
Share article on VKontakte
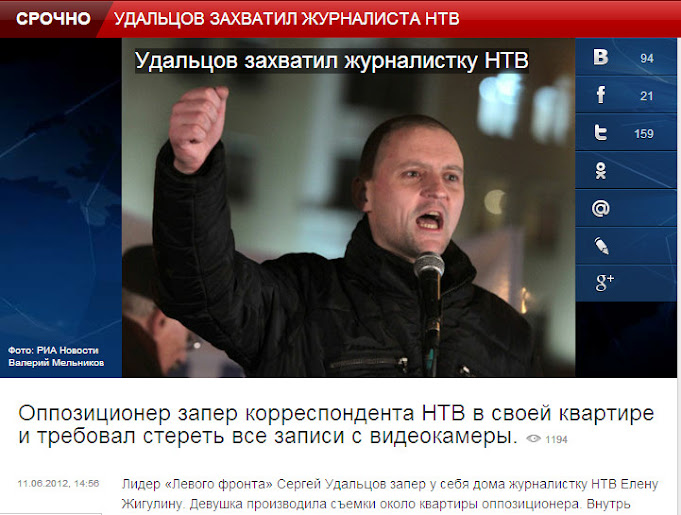pos(601,57)
